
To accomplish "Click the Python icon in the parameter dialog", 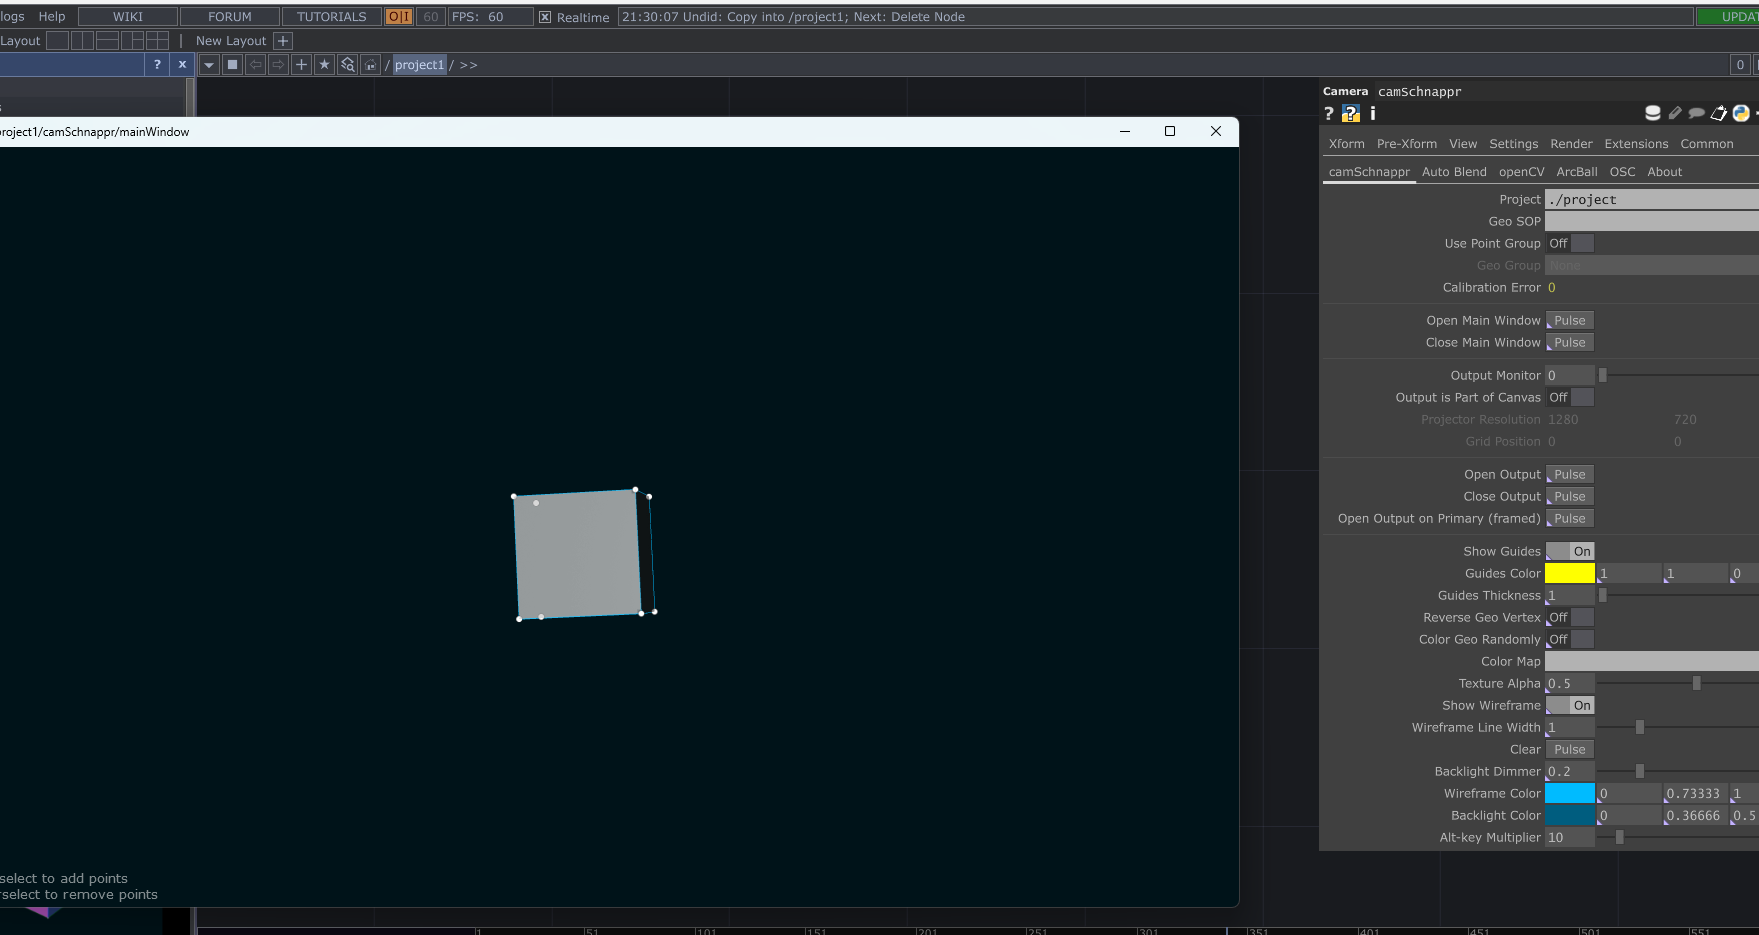I will (1740, 113).
